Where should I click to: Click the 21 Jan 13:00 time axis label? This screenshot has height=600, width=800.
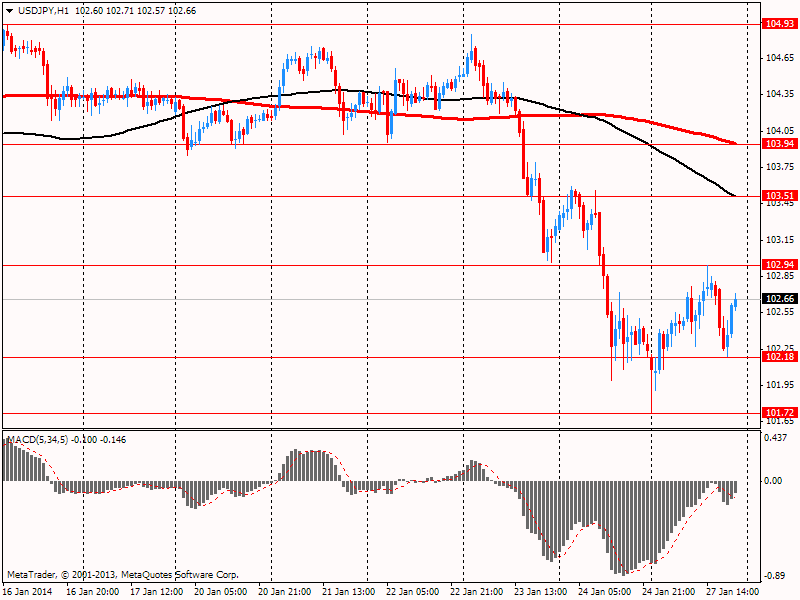pyautogui.click(x=348, y=592)
